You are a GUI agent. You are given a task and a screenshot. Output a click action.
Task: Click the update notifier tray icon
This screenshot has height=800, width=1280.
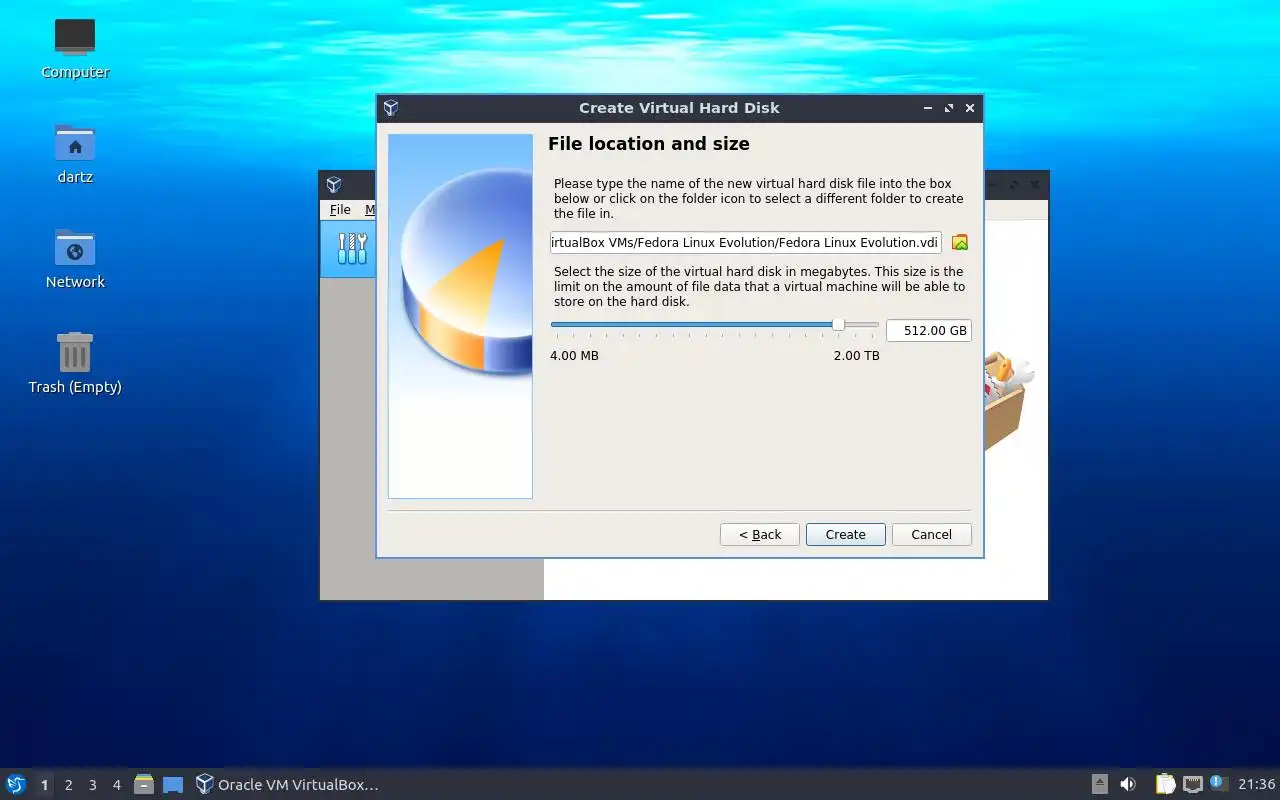pos(1218,783)
